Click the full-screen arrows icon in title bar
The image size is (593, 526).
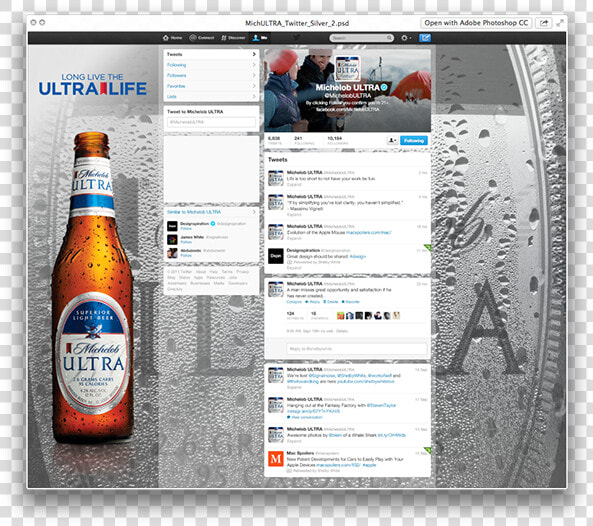pos(560,23)
